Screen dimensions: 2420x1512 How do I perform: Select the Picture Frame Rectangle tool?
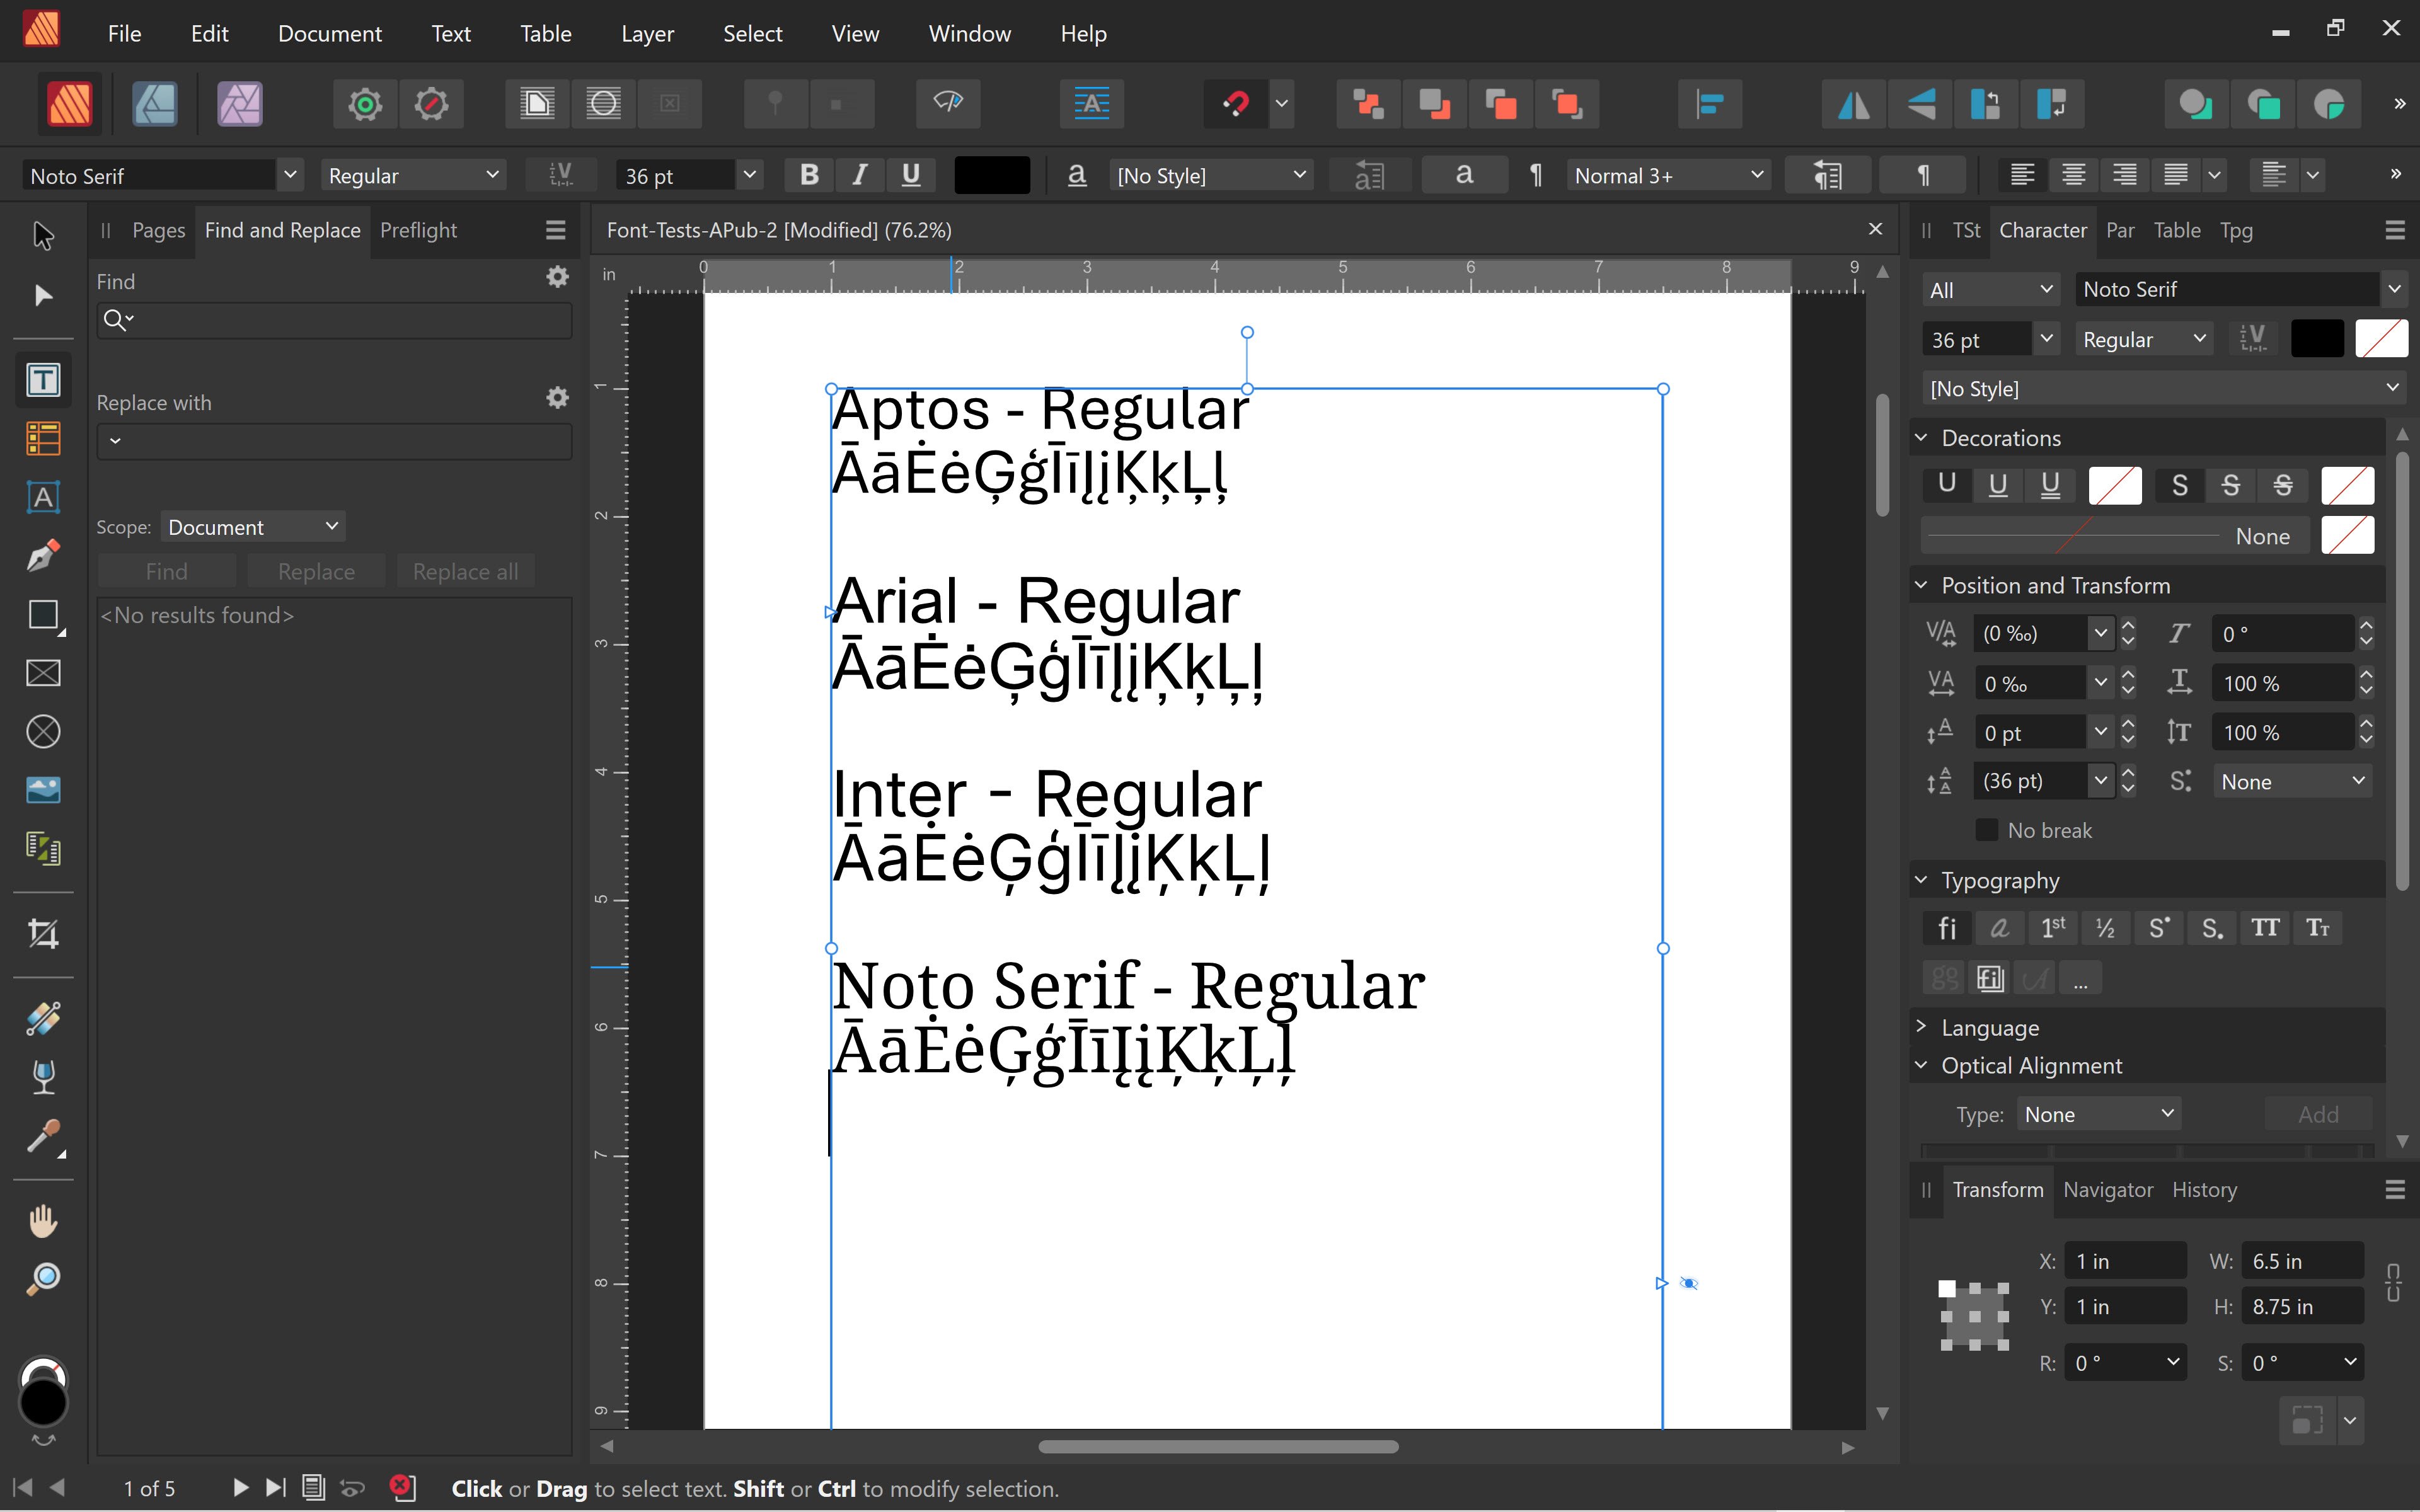[43, 673]
